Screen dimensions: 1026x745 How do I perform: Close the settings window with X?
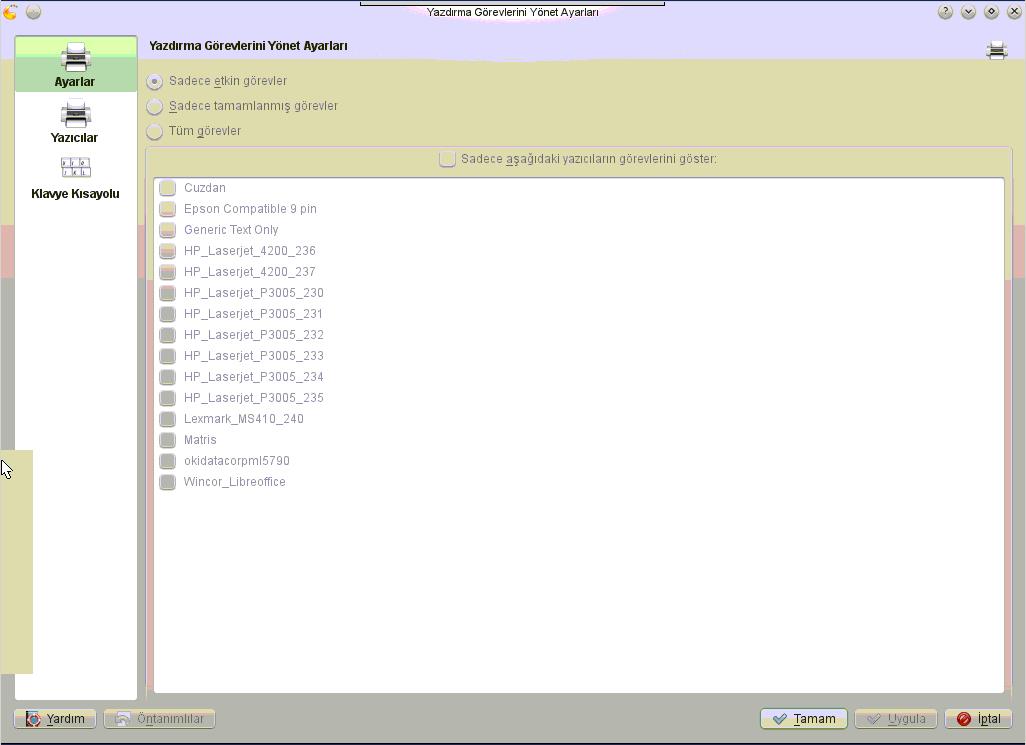tap(1014, 12)
